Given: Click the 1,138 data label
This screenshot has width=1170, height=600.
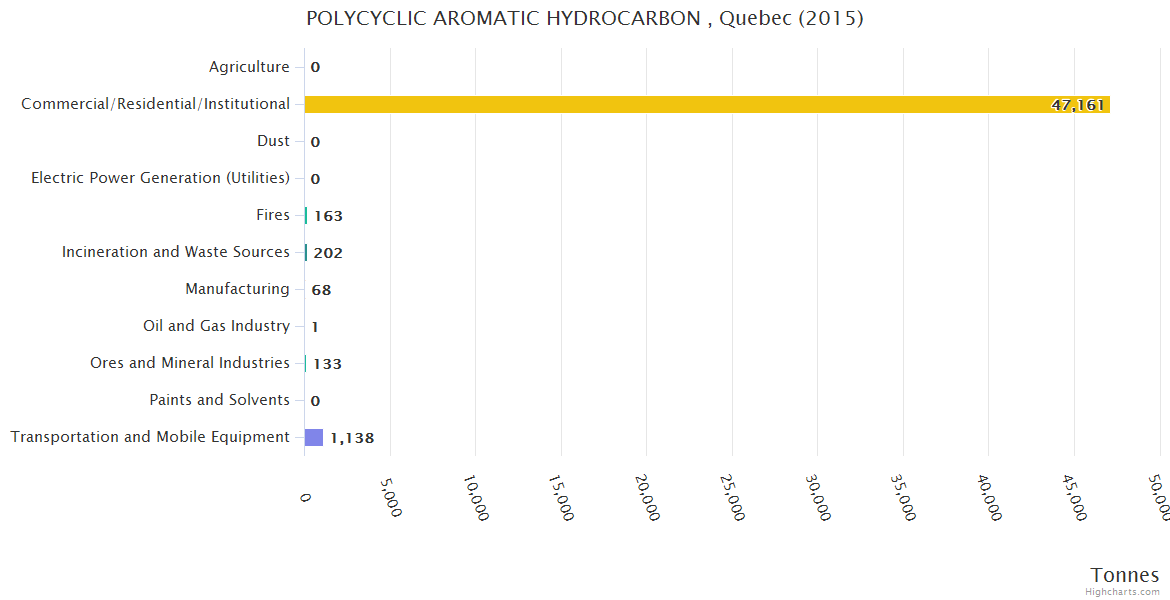Looking at the screenshot, I should tap(352, 438).
